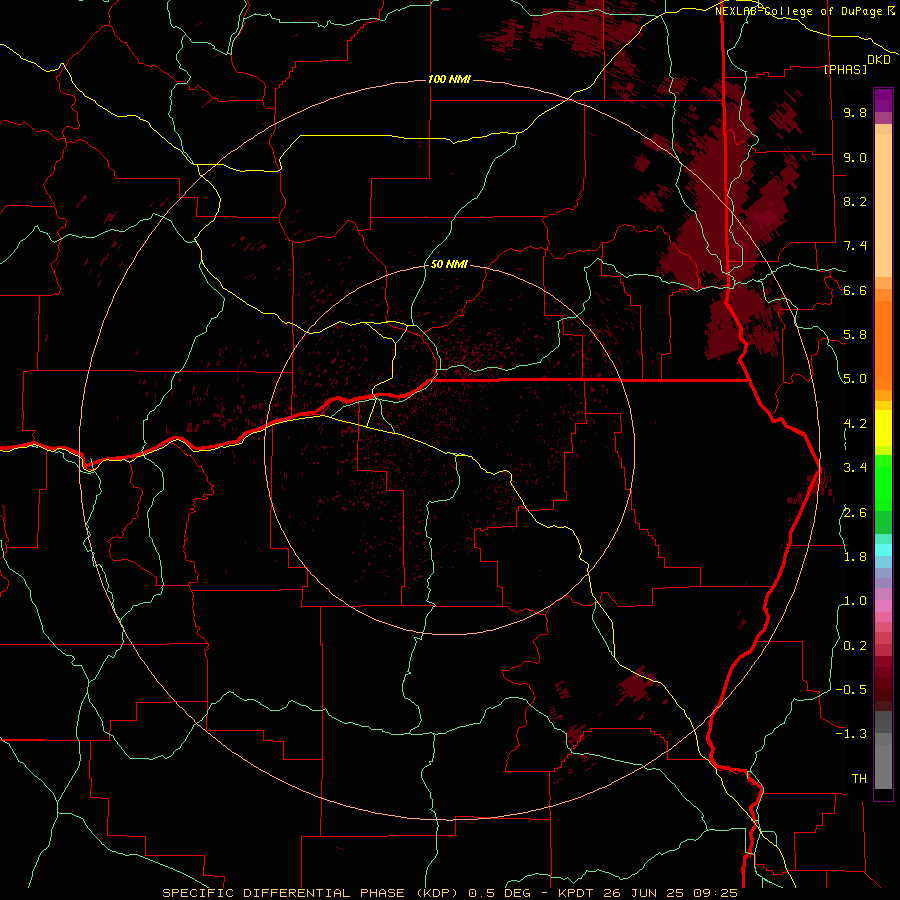Click the 7.4 scale value label
The width and height of the screenshot is (900, 900).
click(855, 246)
